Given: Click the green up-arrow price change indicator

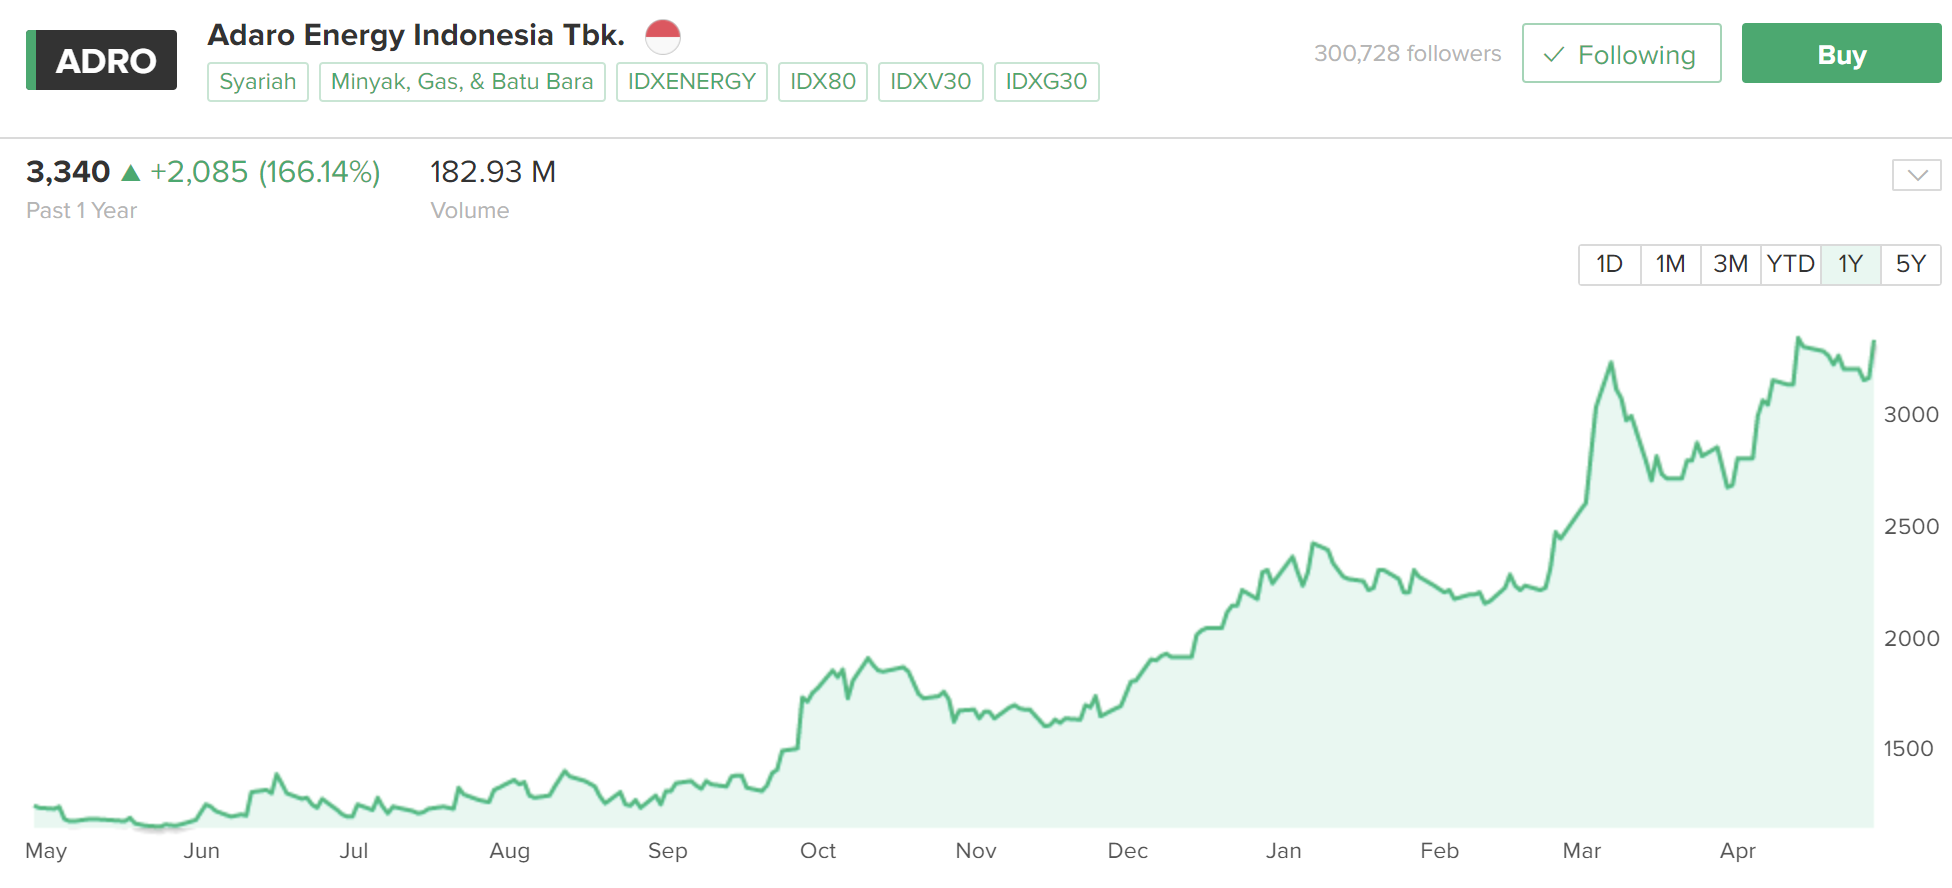Looking at the screenshot, I should pyautogui.click(x=130, y=173).
